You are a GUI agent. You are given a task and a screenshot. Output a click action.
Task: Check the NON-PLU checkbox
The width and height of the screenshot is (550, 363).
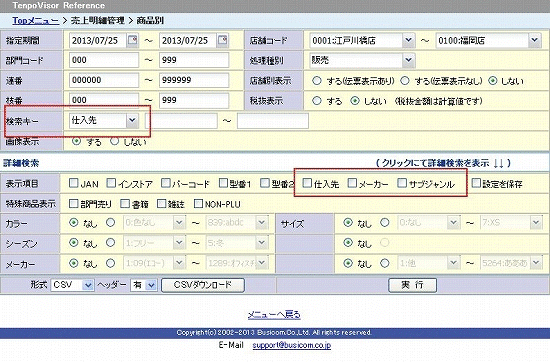[x=198, y=203]
